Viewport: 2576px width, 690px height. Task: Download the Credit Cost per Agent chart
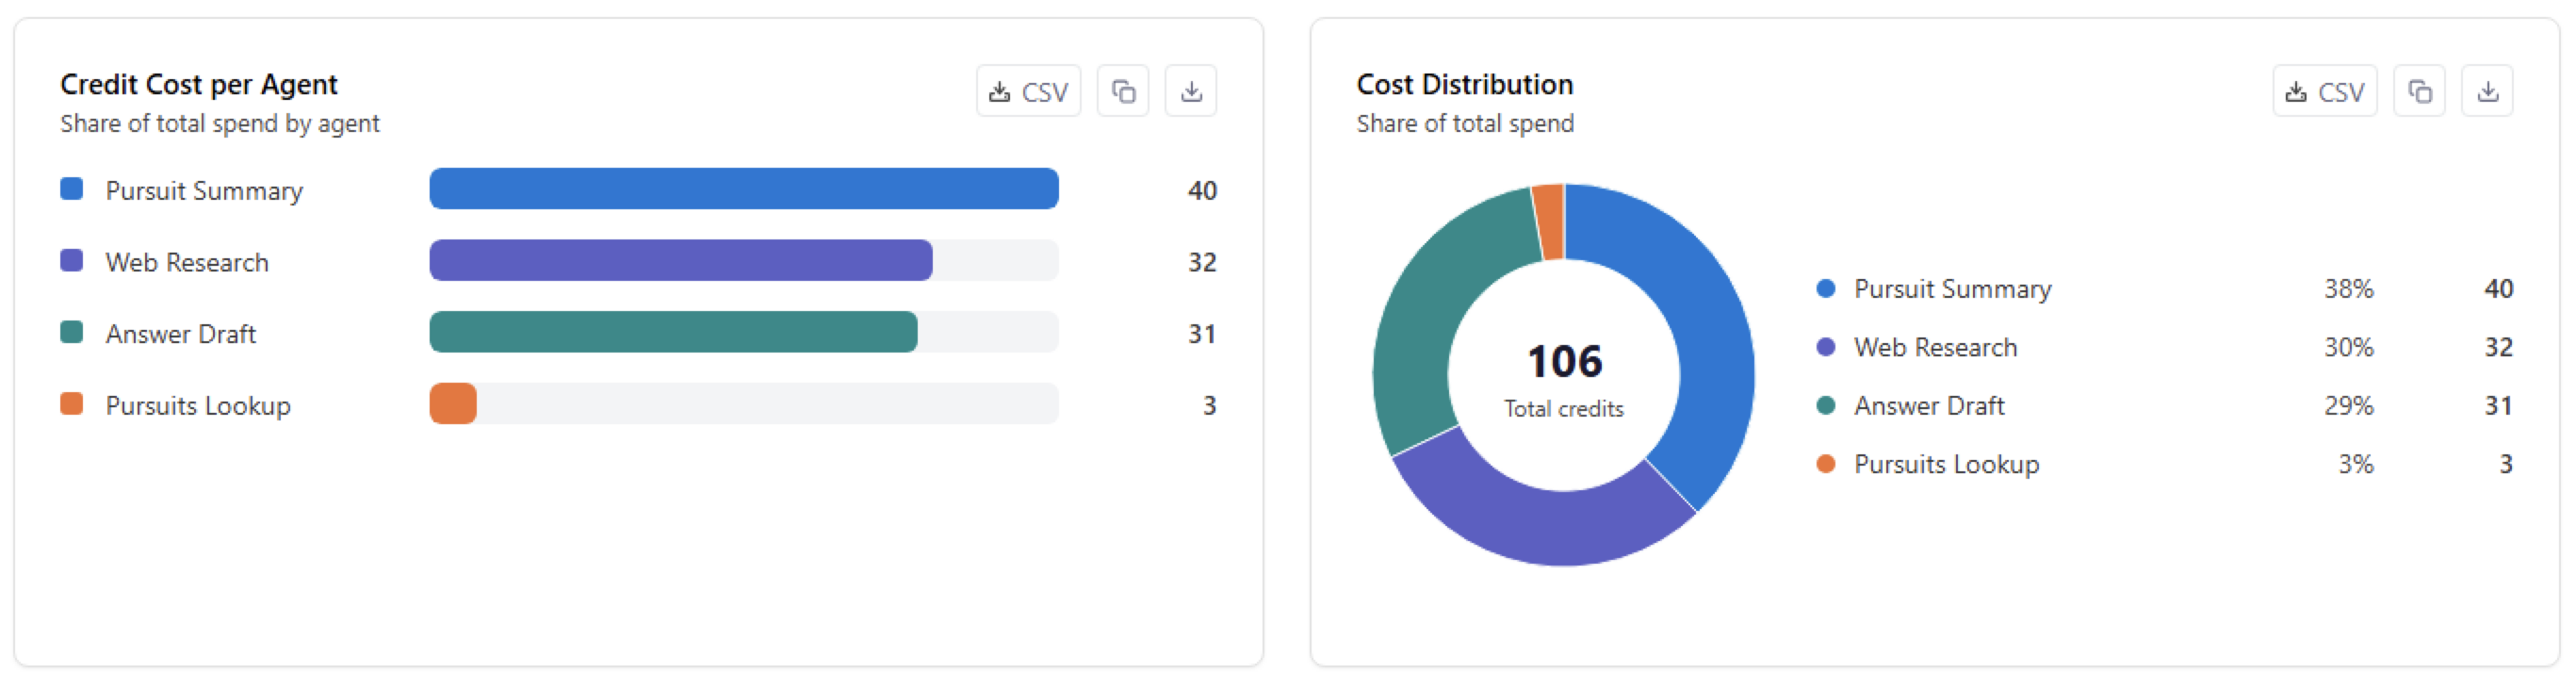pyautogui.click(x=1191, y=91)
